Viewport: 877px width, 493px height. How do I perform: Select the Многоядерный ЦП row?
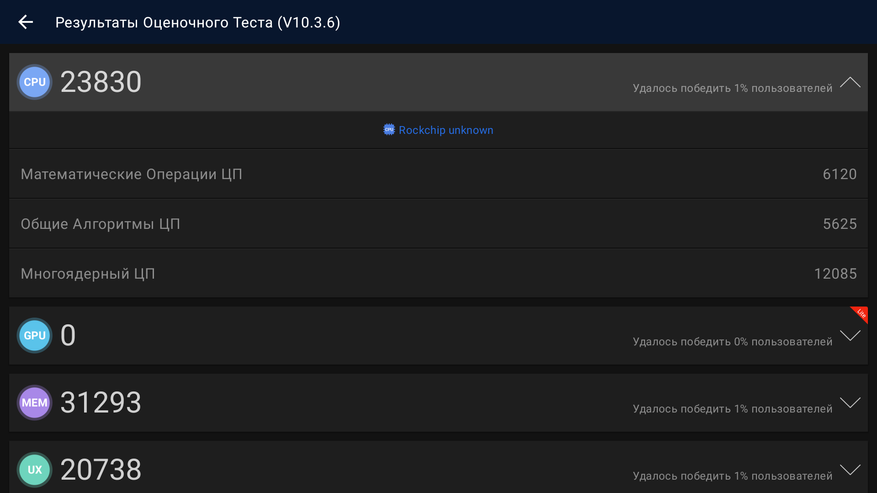438,273
